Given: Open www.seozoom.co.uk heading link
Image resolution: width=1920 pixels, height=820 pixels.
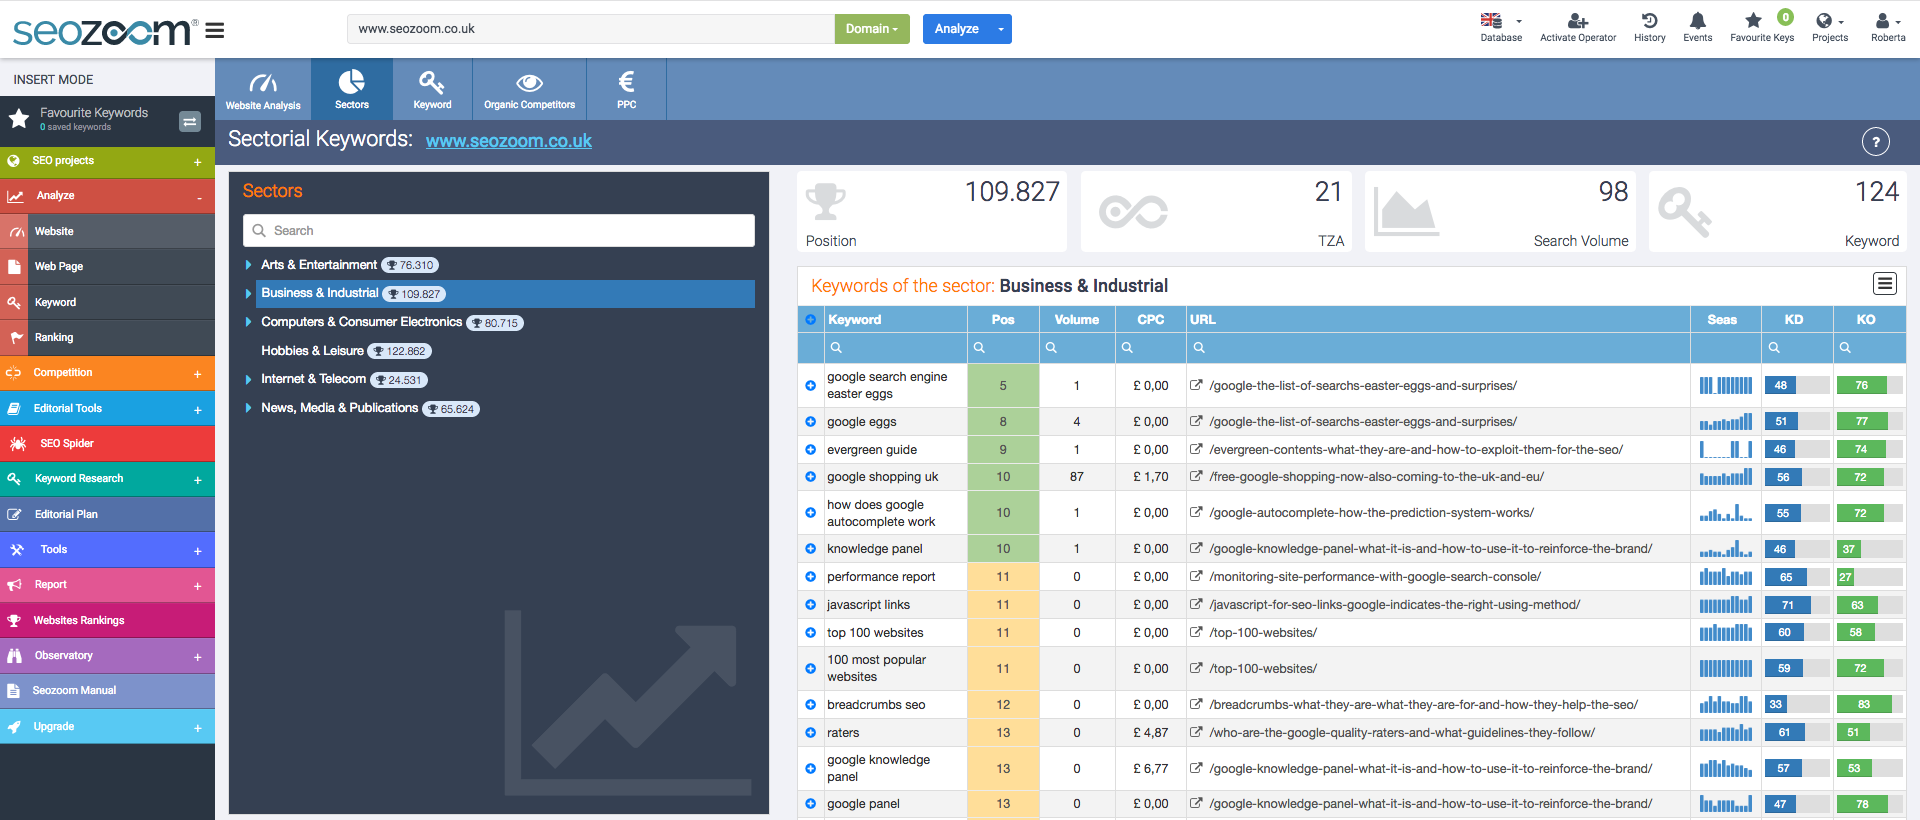Looking at the screenshot, I should (509, 141).
